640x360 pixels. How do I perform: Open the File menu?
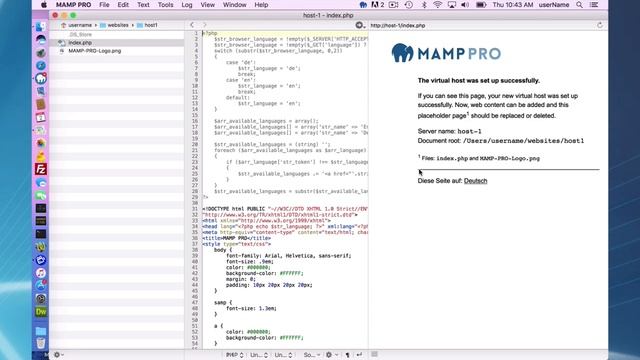point(104,5)
